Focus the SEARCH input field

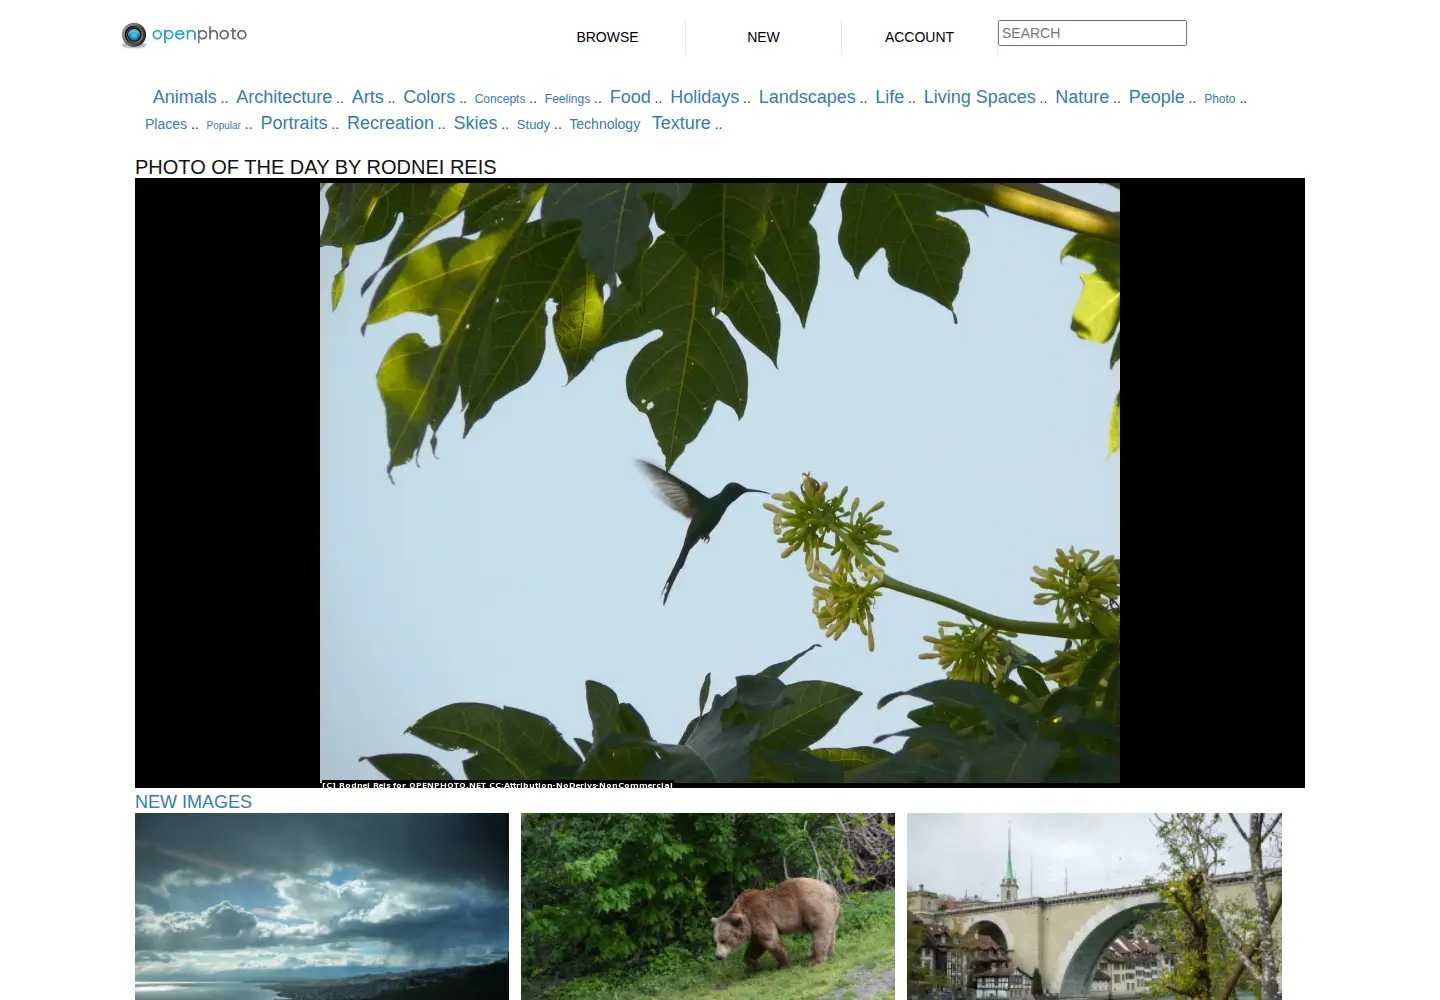tap(1092, 33)
